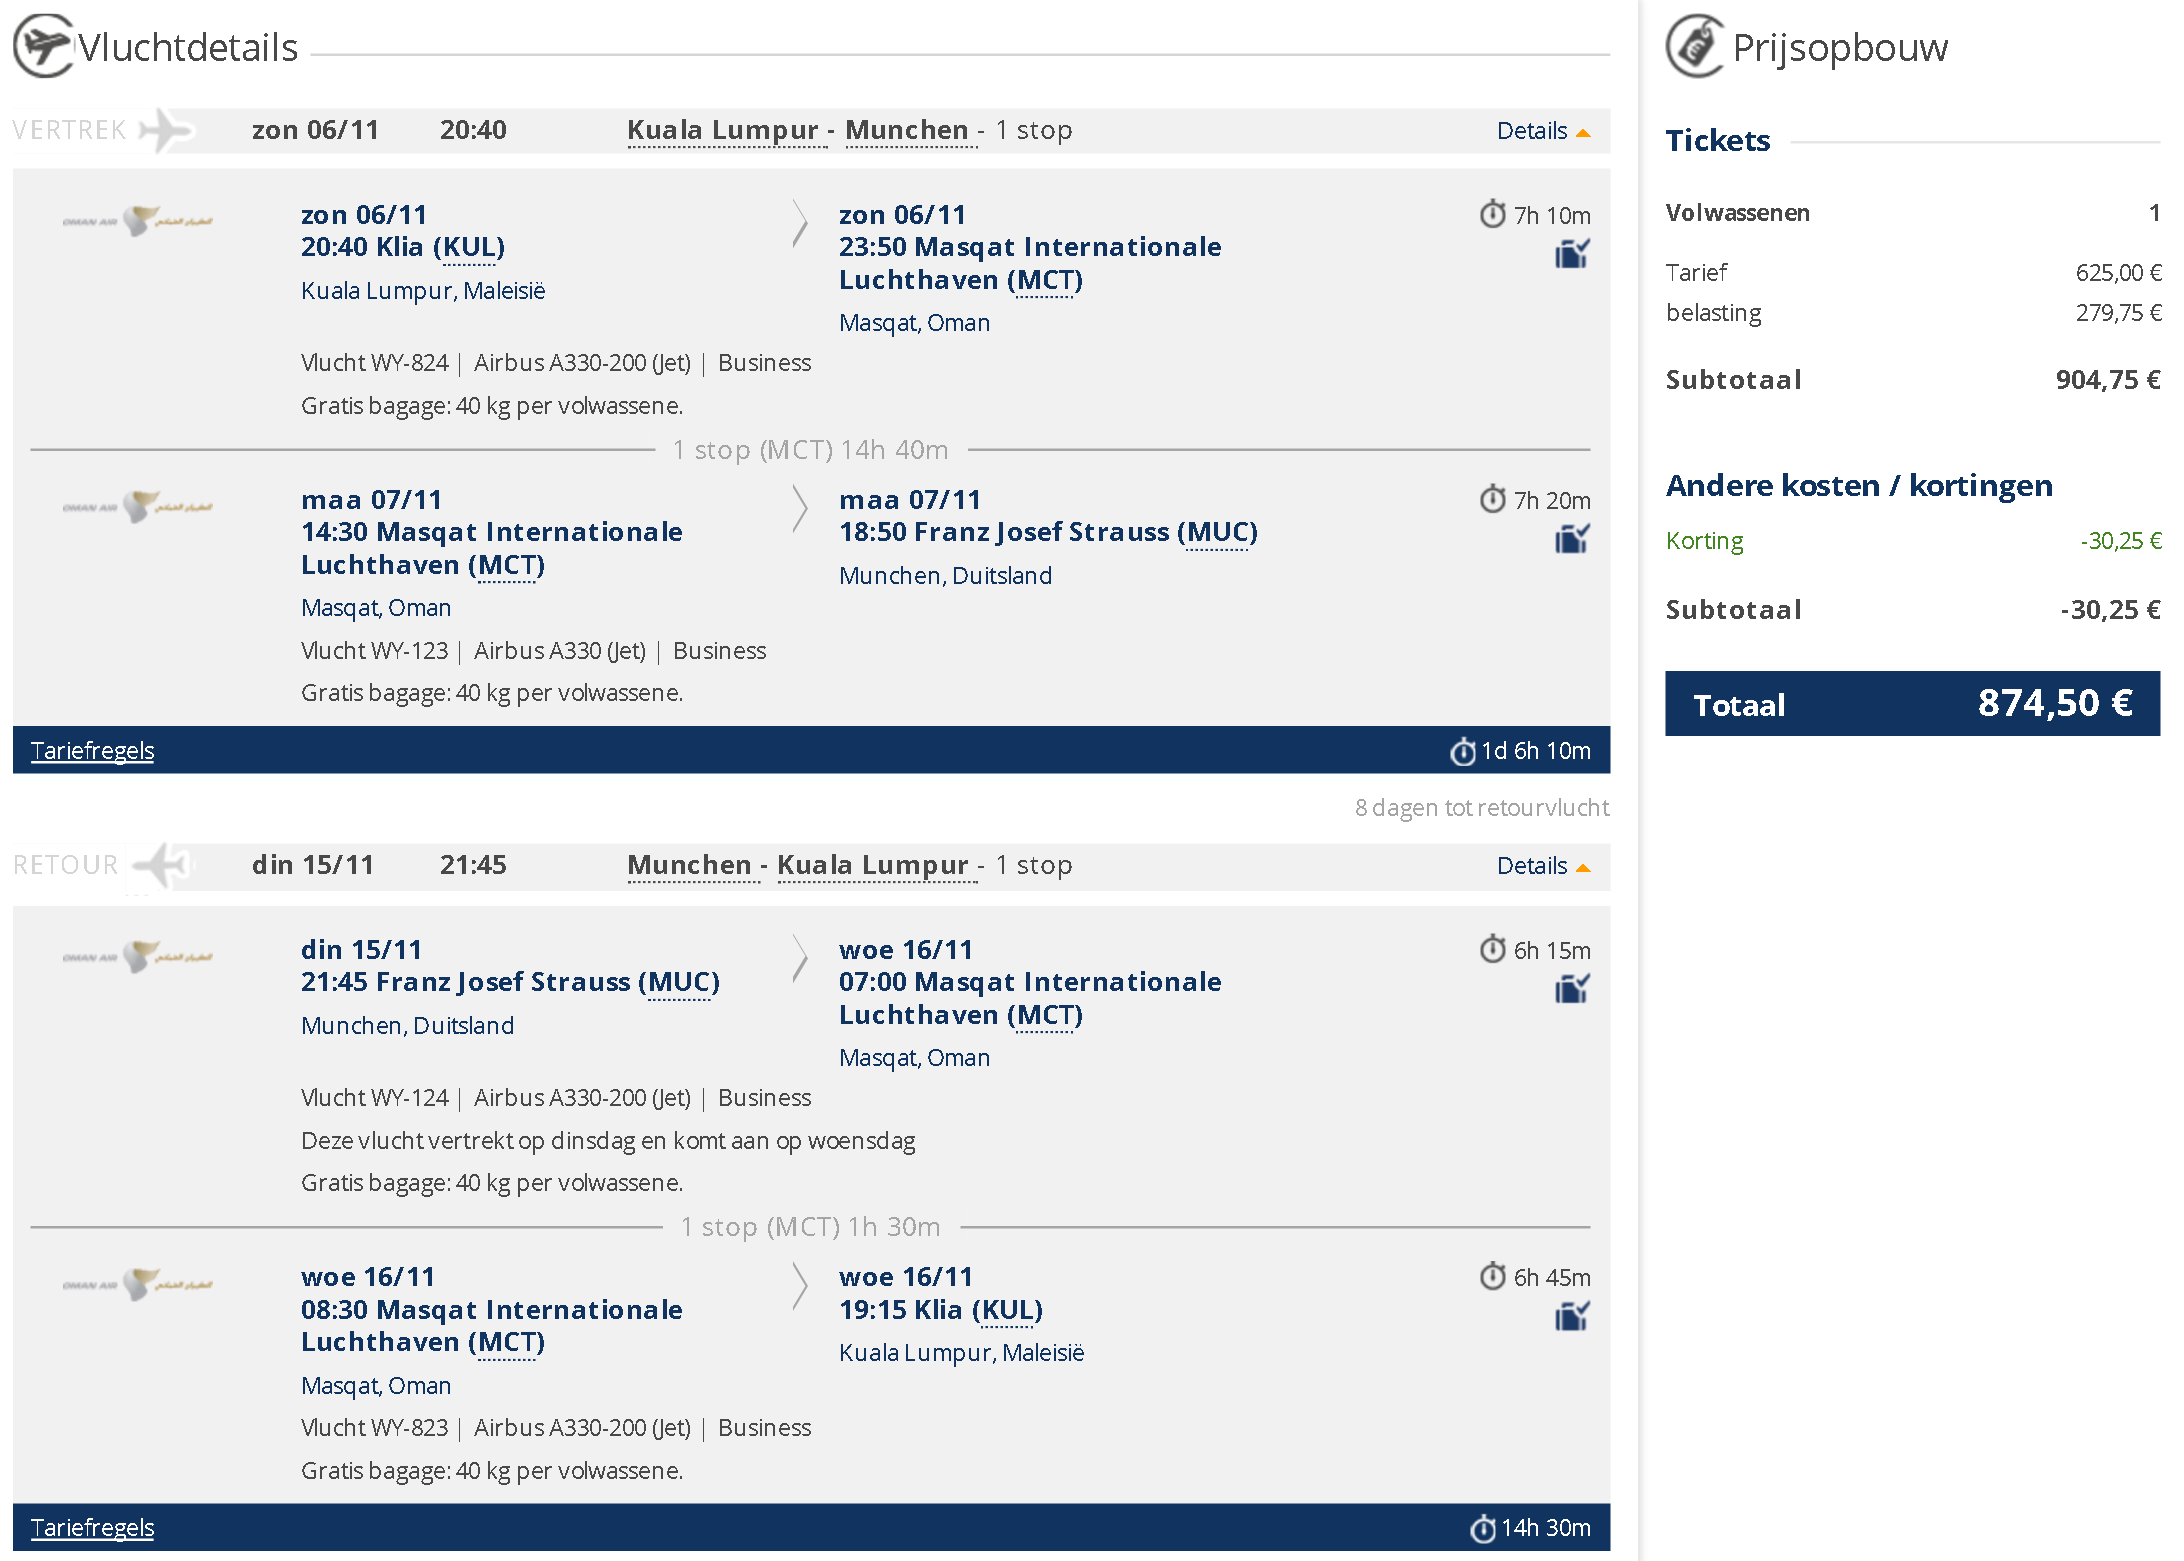Click stopwatch icon next to 7h 10m
Screen dimensions: 2184x1561
[x=1493, y=214]
